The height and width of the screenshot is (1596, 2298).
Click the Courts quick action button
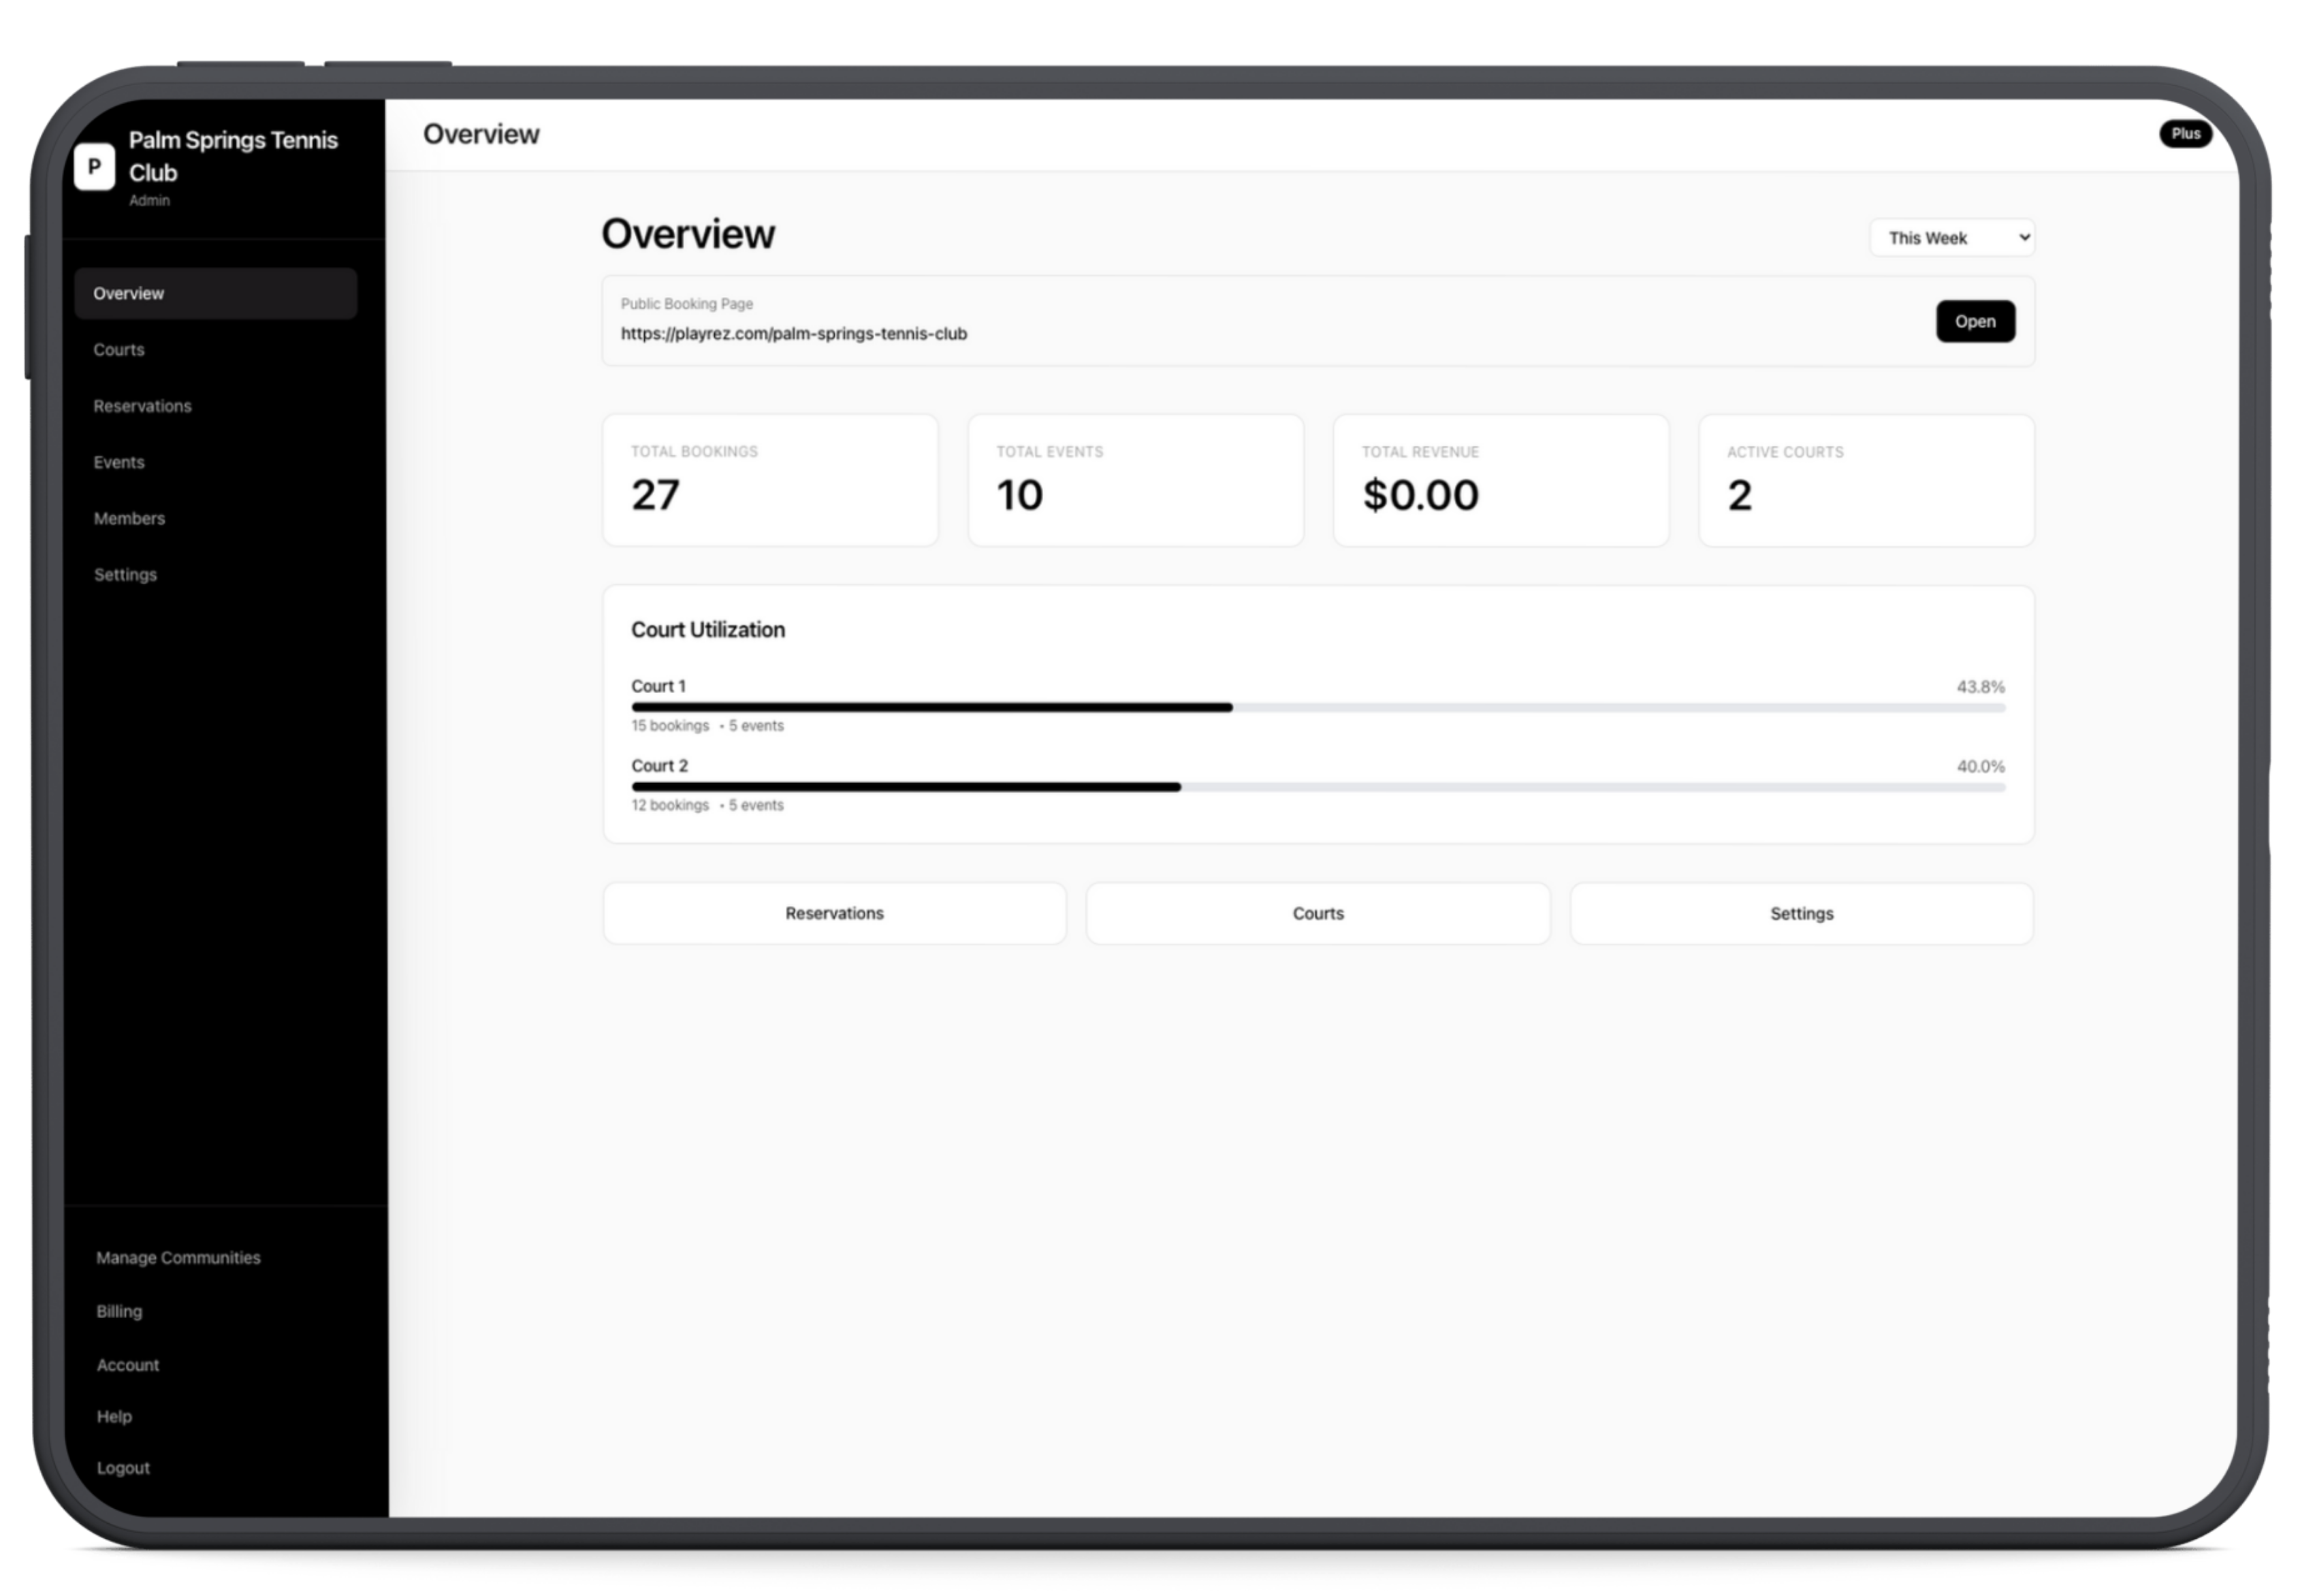click(x=1317, y=913)
